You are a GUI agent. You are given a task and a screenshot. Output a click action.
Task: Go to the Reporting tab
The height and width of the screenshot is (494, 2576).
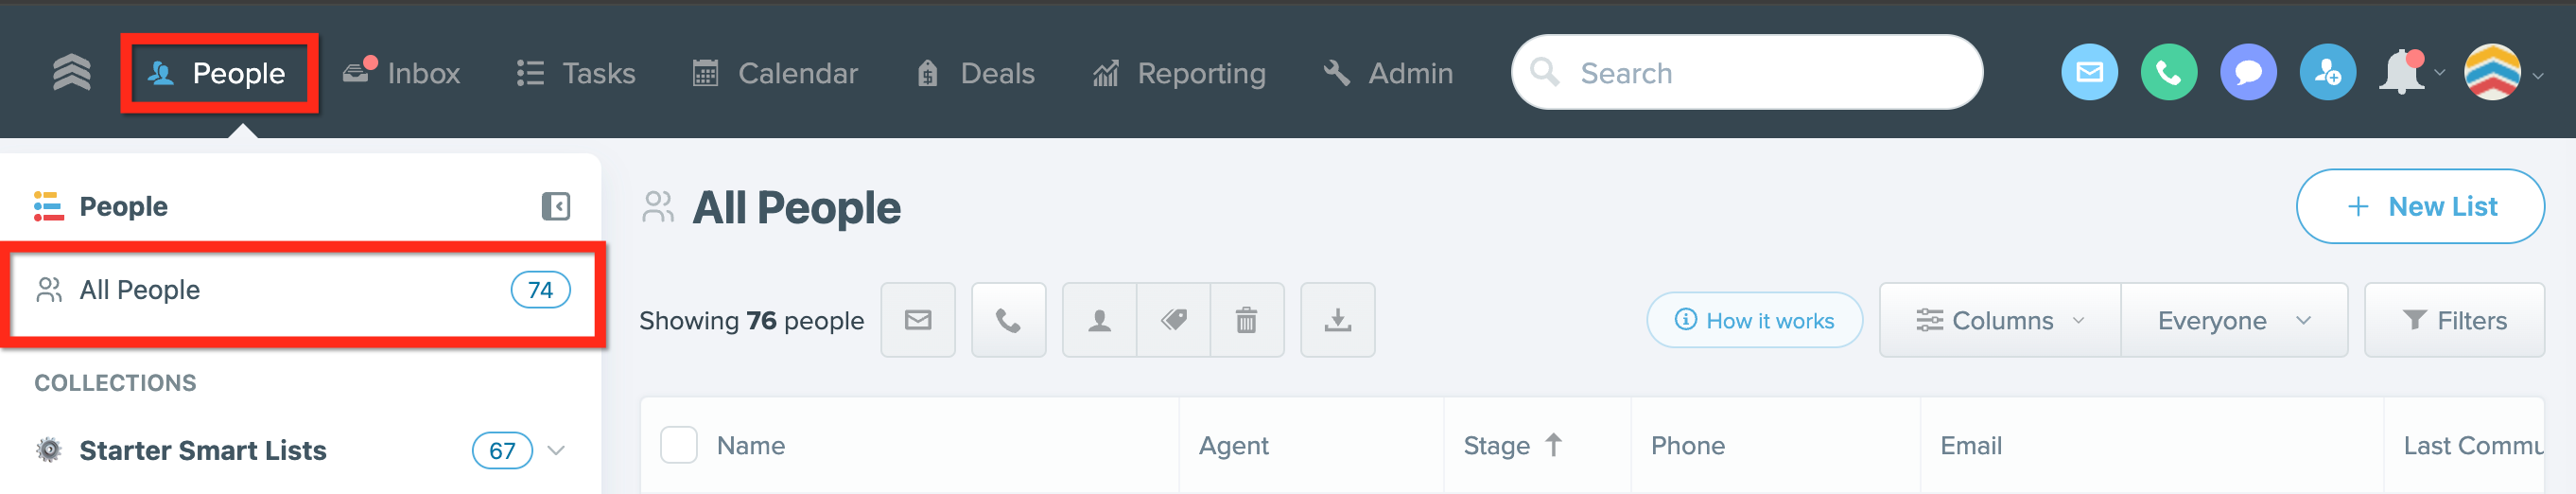(1179, 73)
